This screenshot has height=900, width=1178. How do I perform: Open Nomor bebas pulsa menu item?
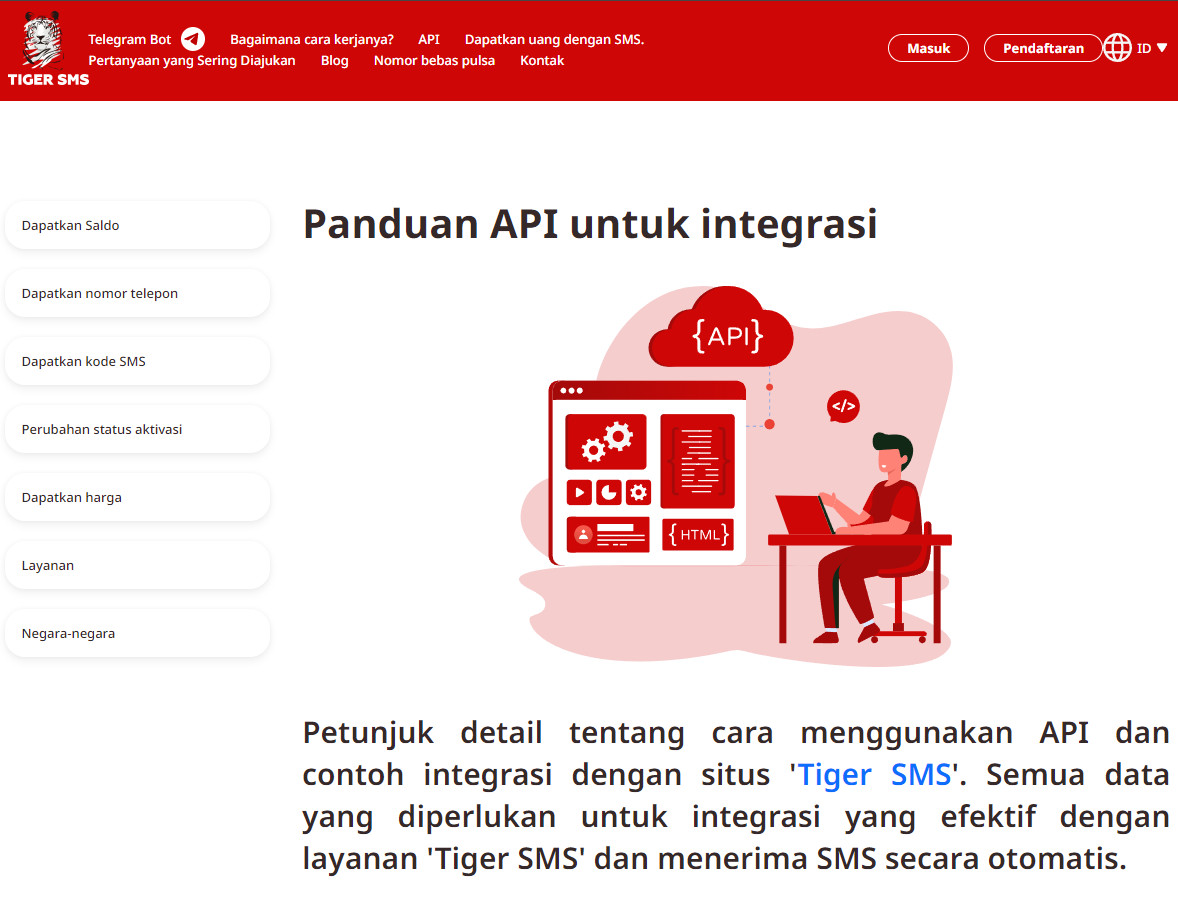(434, 60)
